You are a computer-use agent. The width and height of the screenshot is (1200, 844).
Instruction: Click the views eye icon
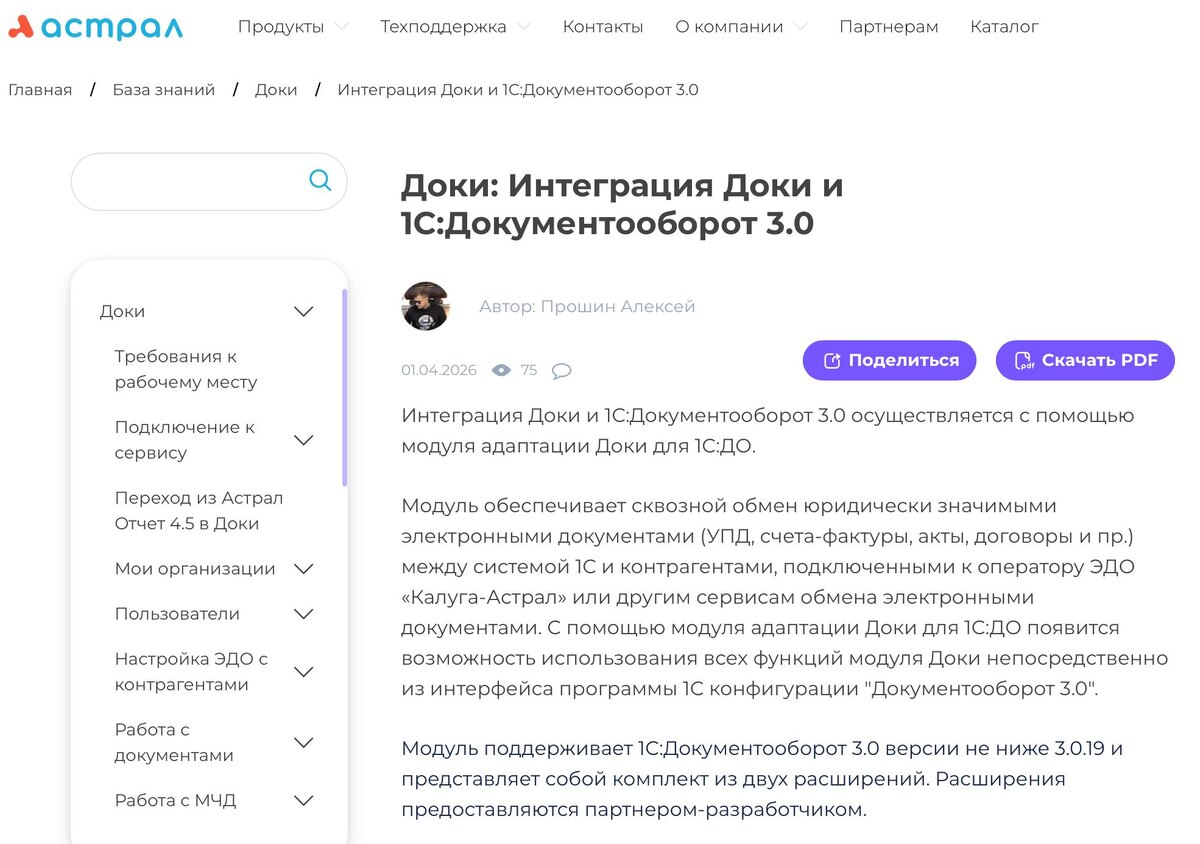pyautogui.click(x=502, y=370)
